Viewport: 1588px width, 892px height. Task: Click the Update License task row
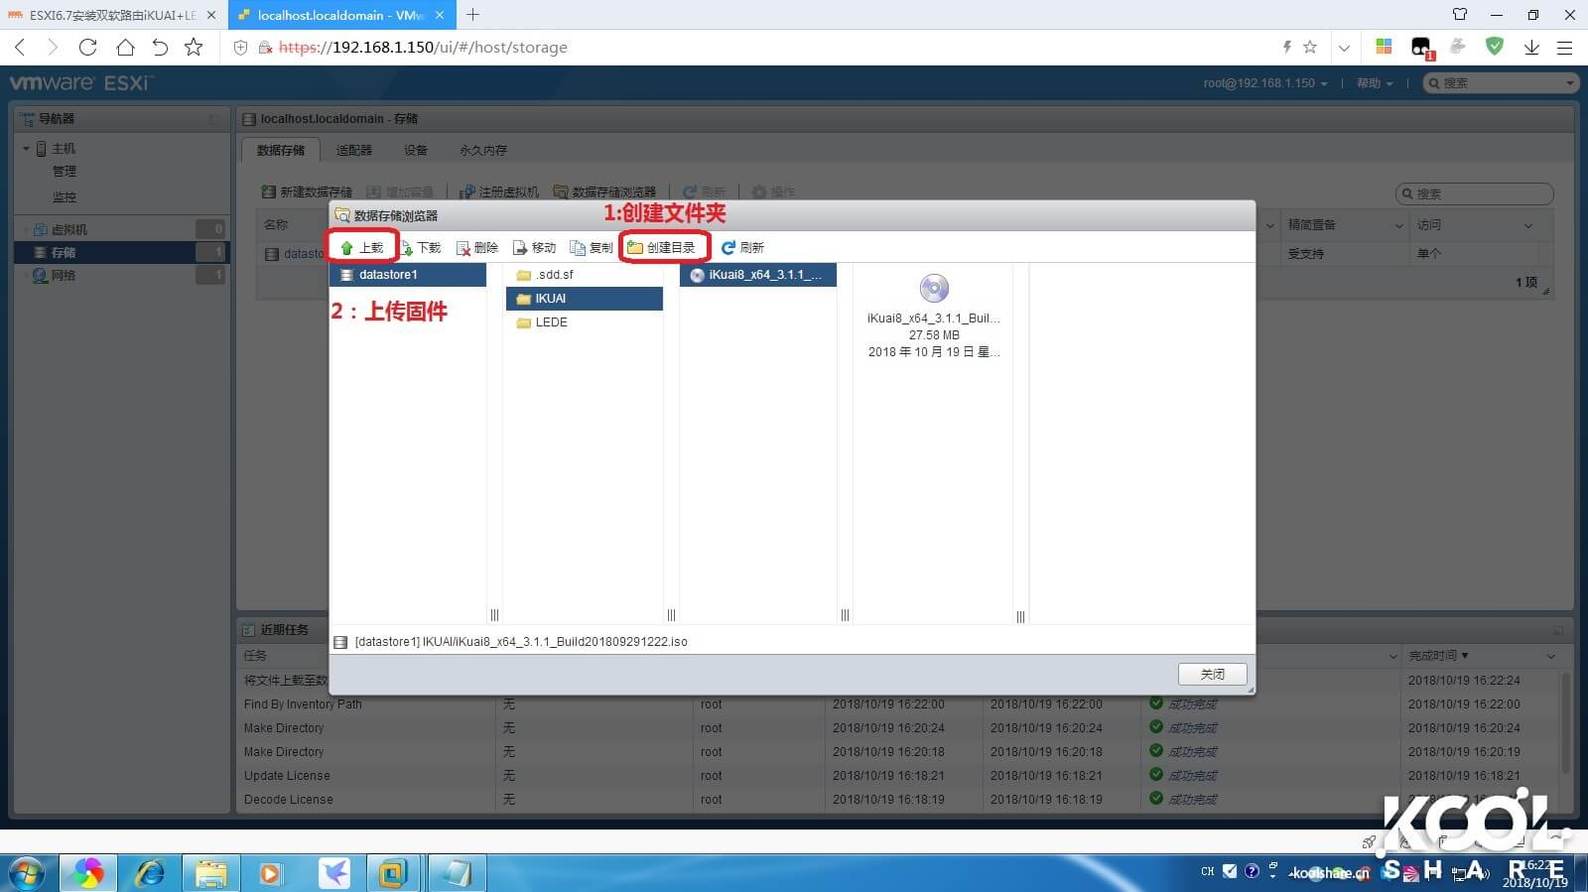coord(900,775)
